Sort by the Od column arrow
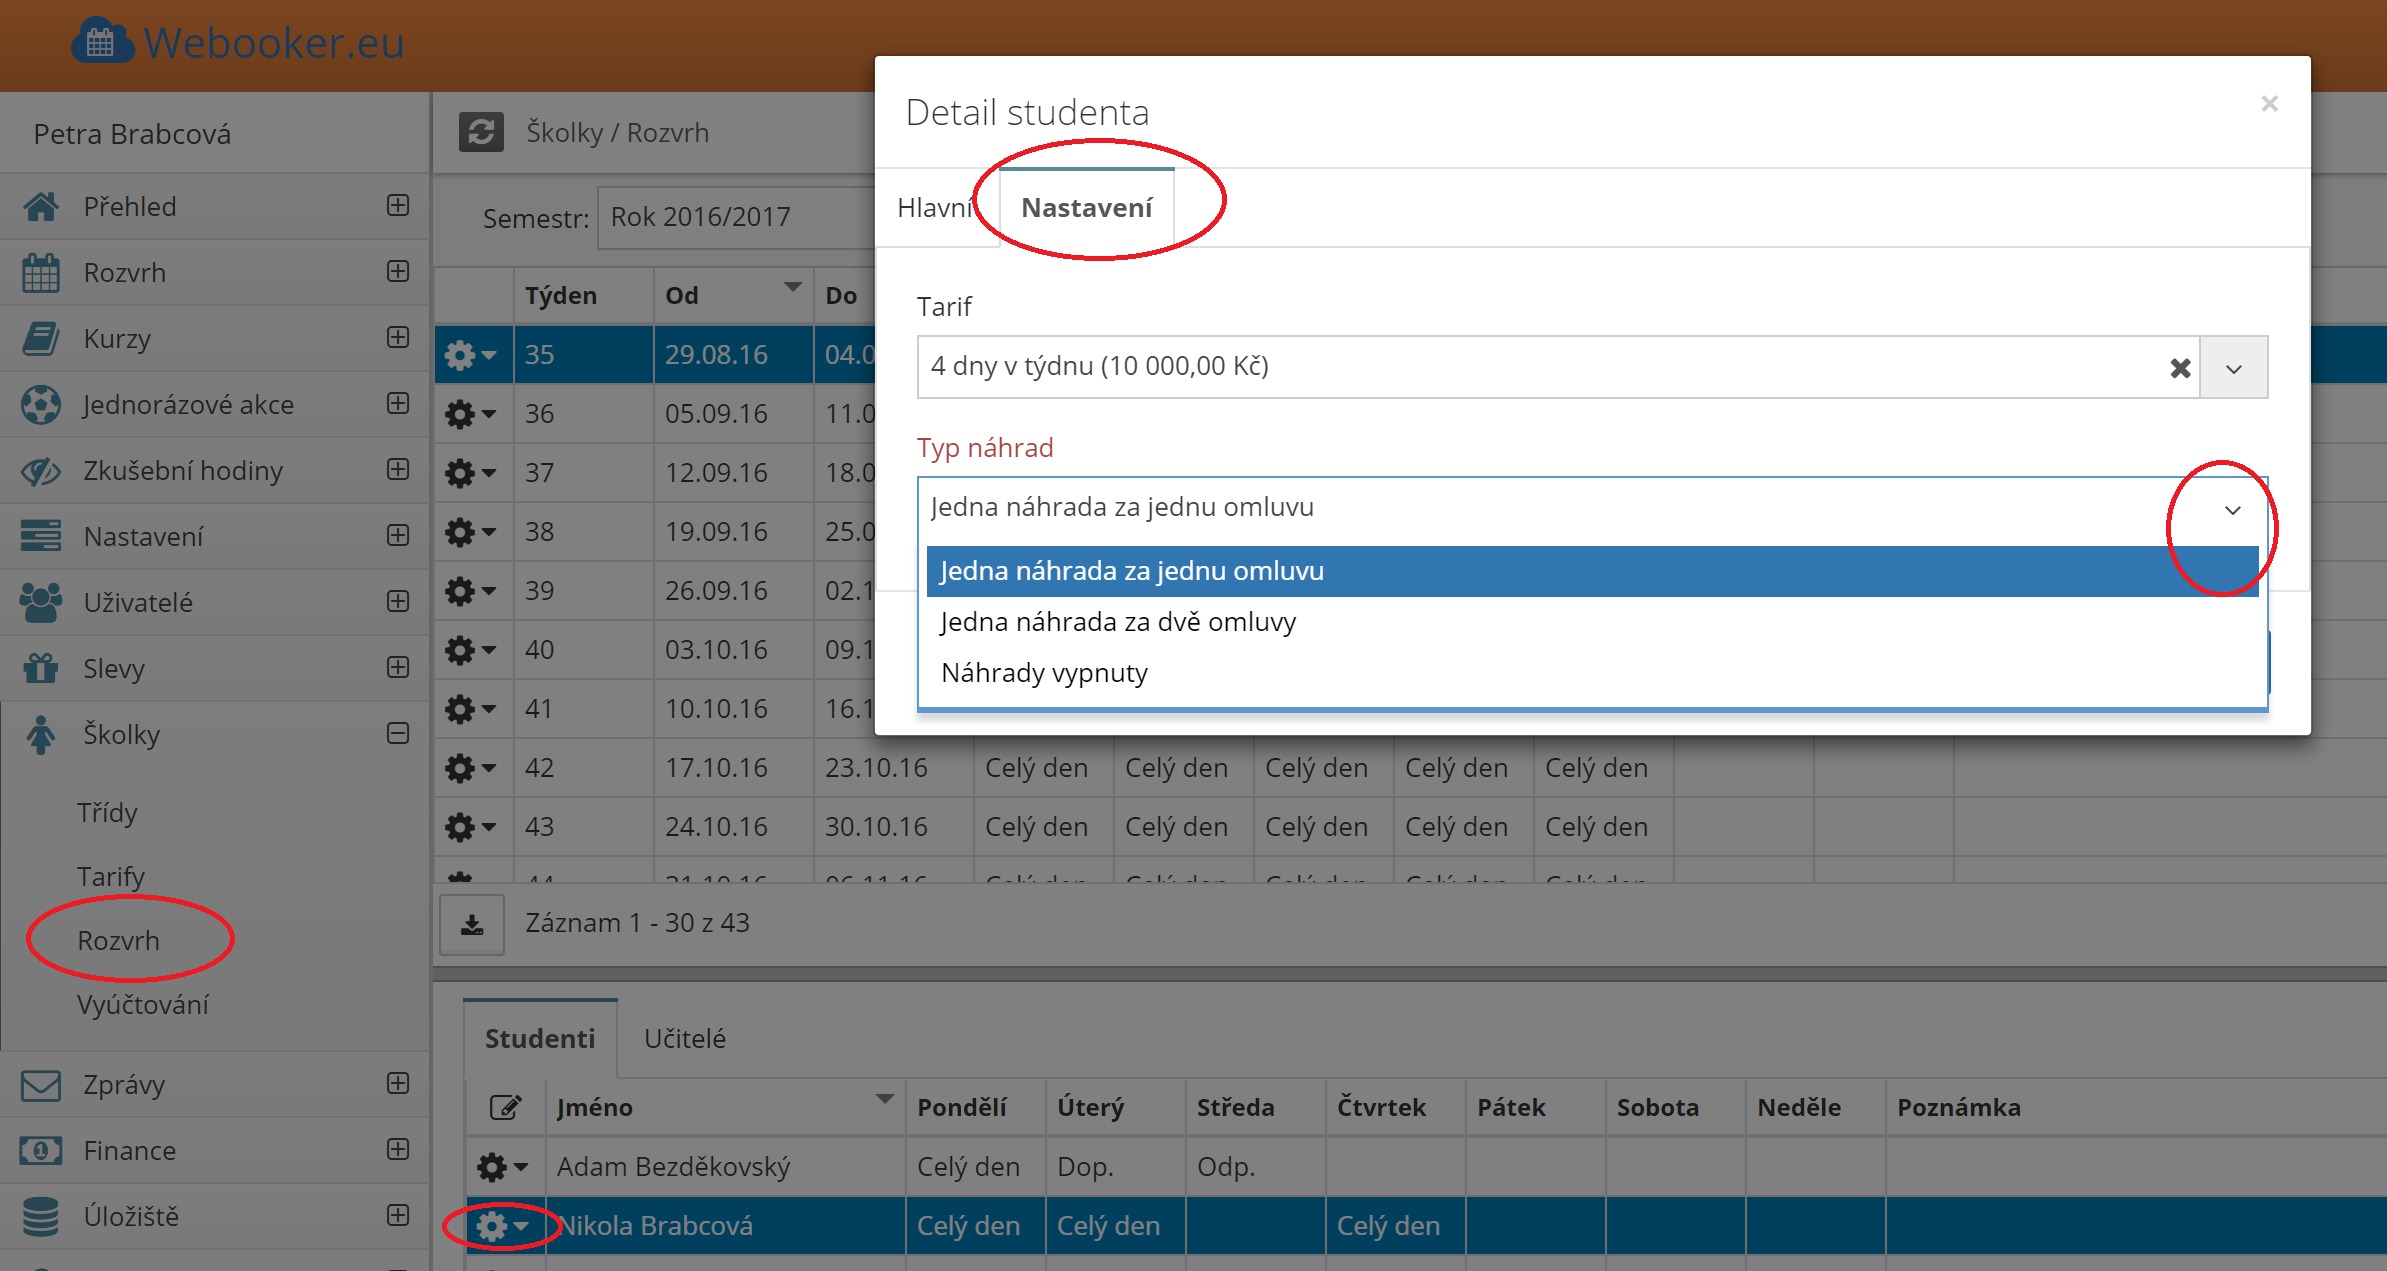 793,287
